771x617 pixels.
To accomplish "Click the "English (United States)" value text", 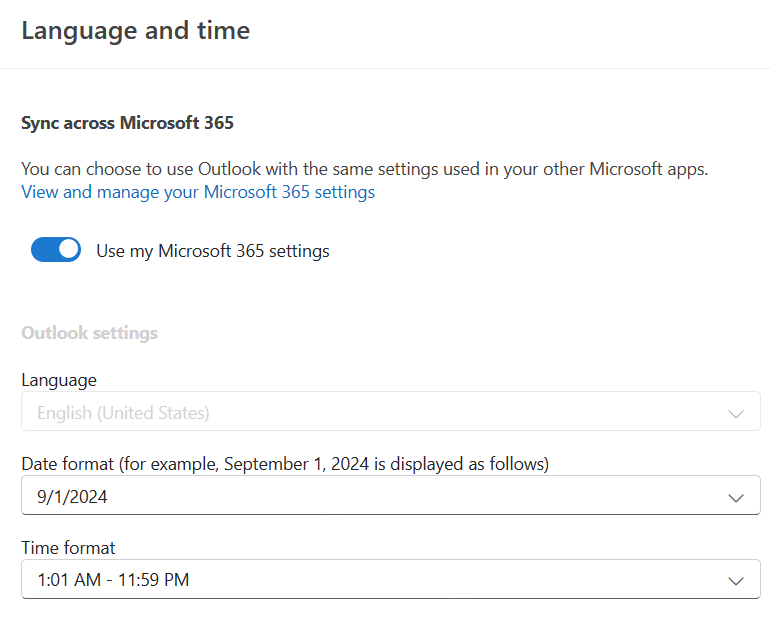I will click(x=123, y=412).
